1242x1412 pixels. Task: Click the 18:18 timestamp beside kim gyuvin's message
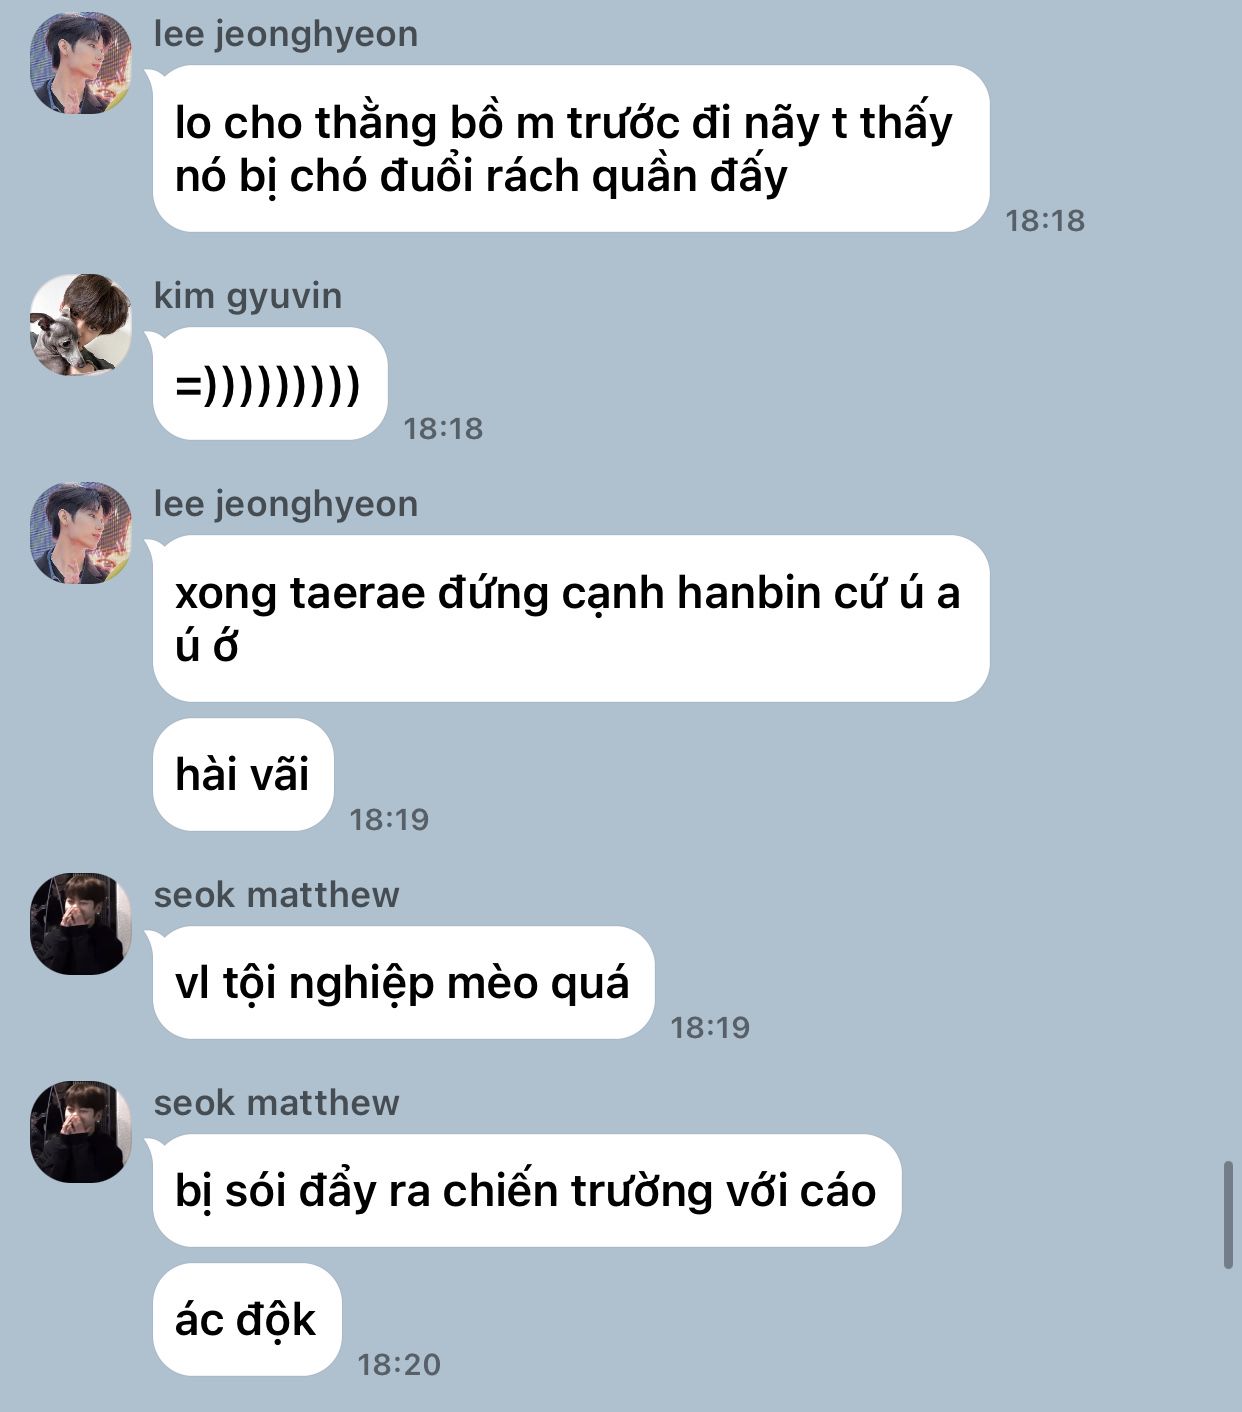[x=443, y=429]
